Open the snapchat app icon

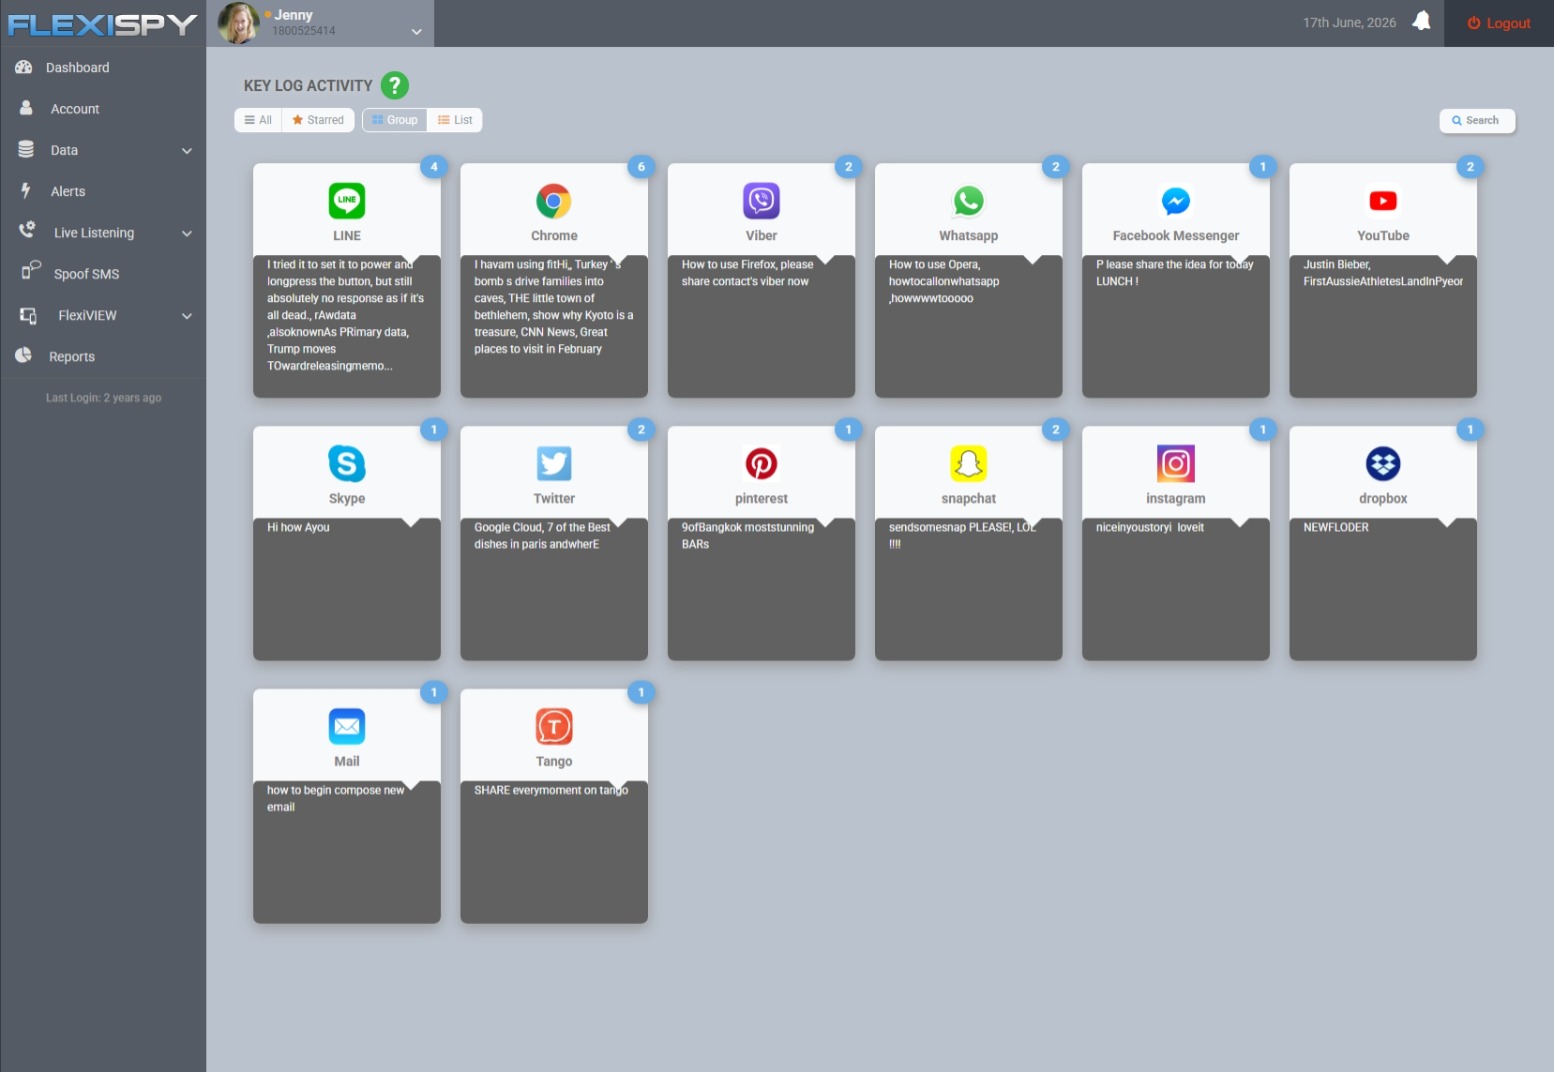point(968,464)
